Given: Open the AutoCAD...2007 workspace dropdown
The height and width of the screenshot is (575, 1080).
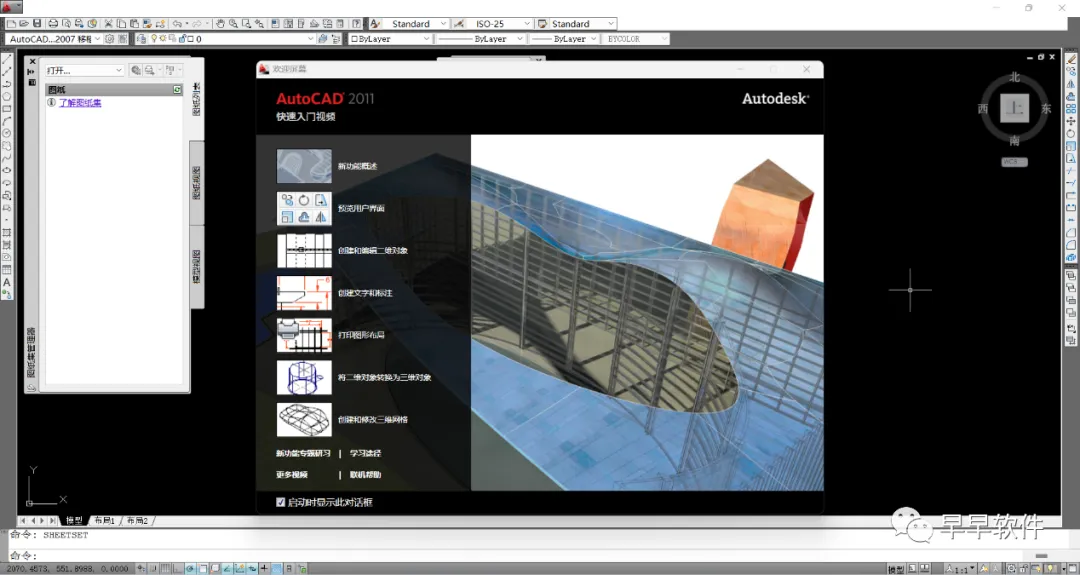Looking at the screenshot, I should pos(97,39).
